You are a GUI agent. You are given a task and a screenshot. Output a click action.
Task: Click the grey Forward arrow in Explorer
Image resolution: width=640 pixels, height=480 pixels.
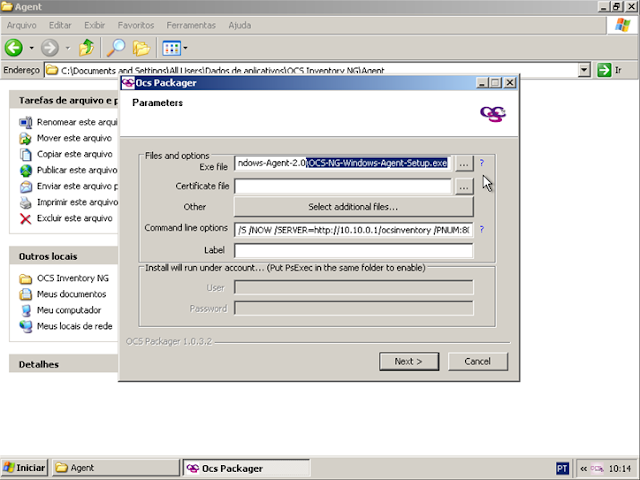pyautogui.click(x=50, y=48)
